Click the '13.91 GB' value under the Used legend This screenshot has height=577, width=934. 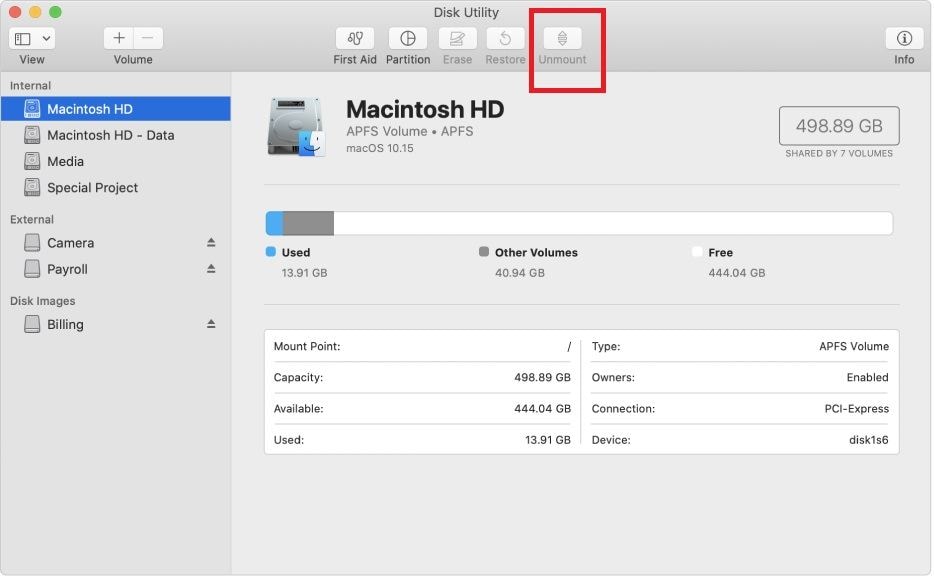tap(304, 273)
